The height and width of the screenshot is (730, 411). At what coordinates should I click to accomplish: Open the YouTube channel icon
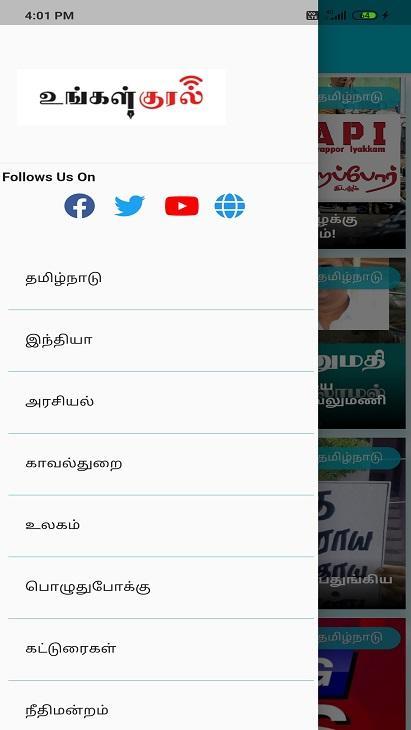click(x=182, y=206)
